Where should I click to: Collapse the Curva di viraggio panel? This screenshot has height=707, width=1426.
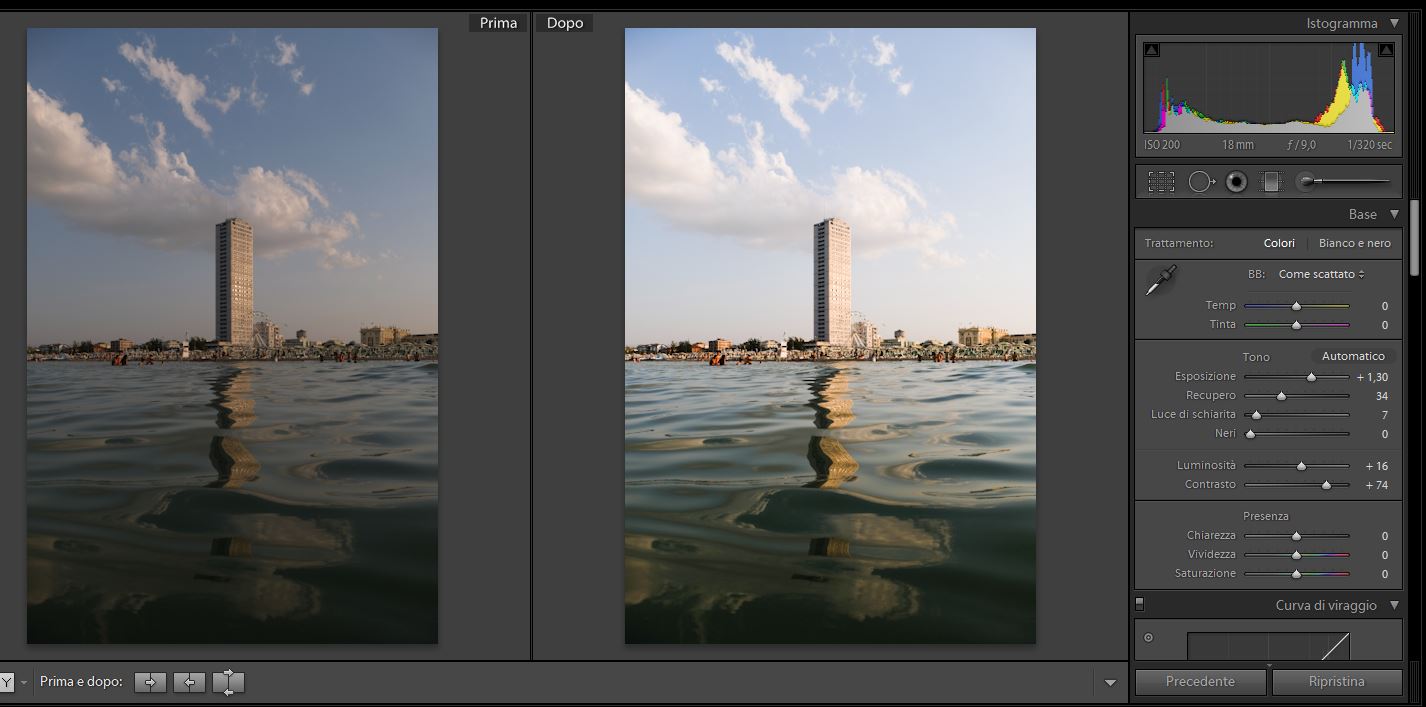(x=1394, y=605)
